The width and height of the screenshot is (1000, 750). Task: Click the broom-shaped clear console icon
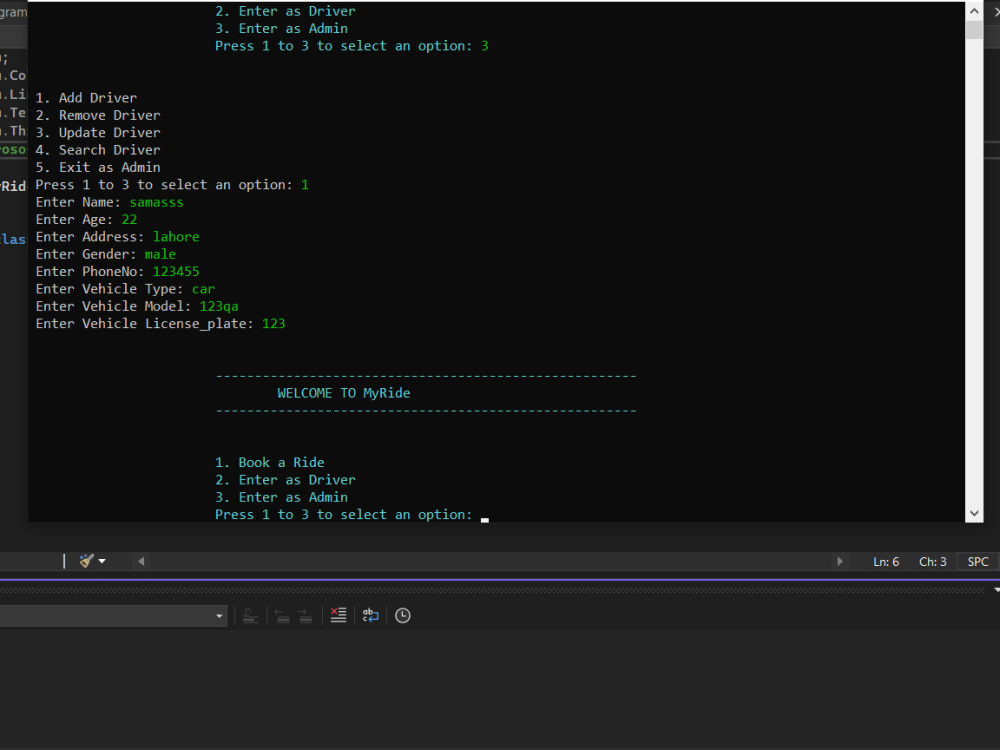[x=88, y=560]
